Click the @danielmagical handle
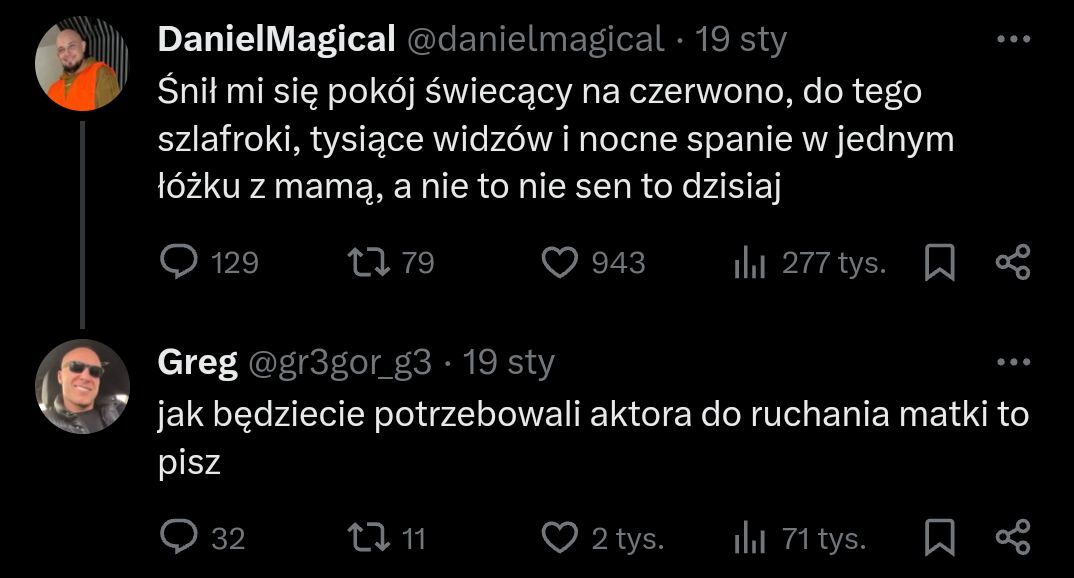 coord(535,40)
